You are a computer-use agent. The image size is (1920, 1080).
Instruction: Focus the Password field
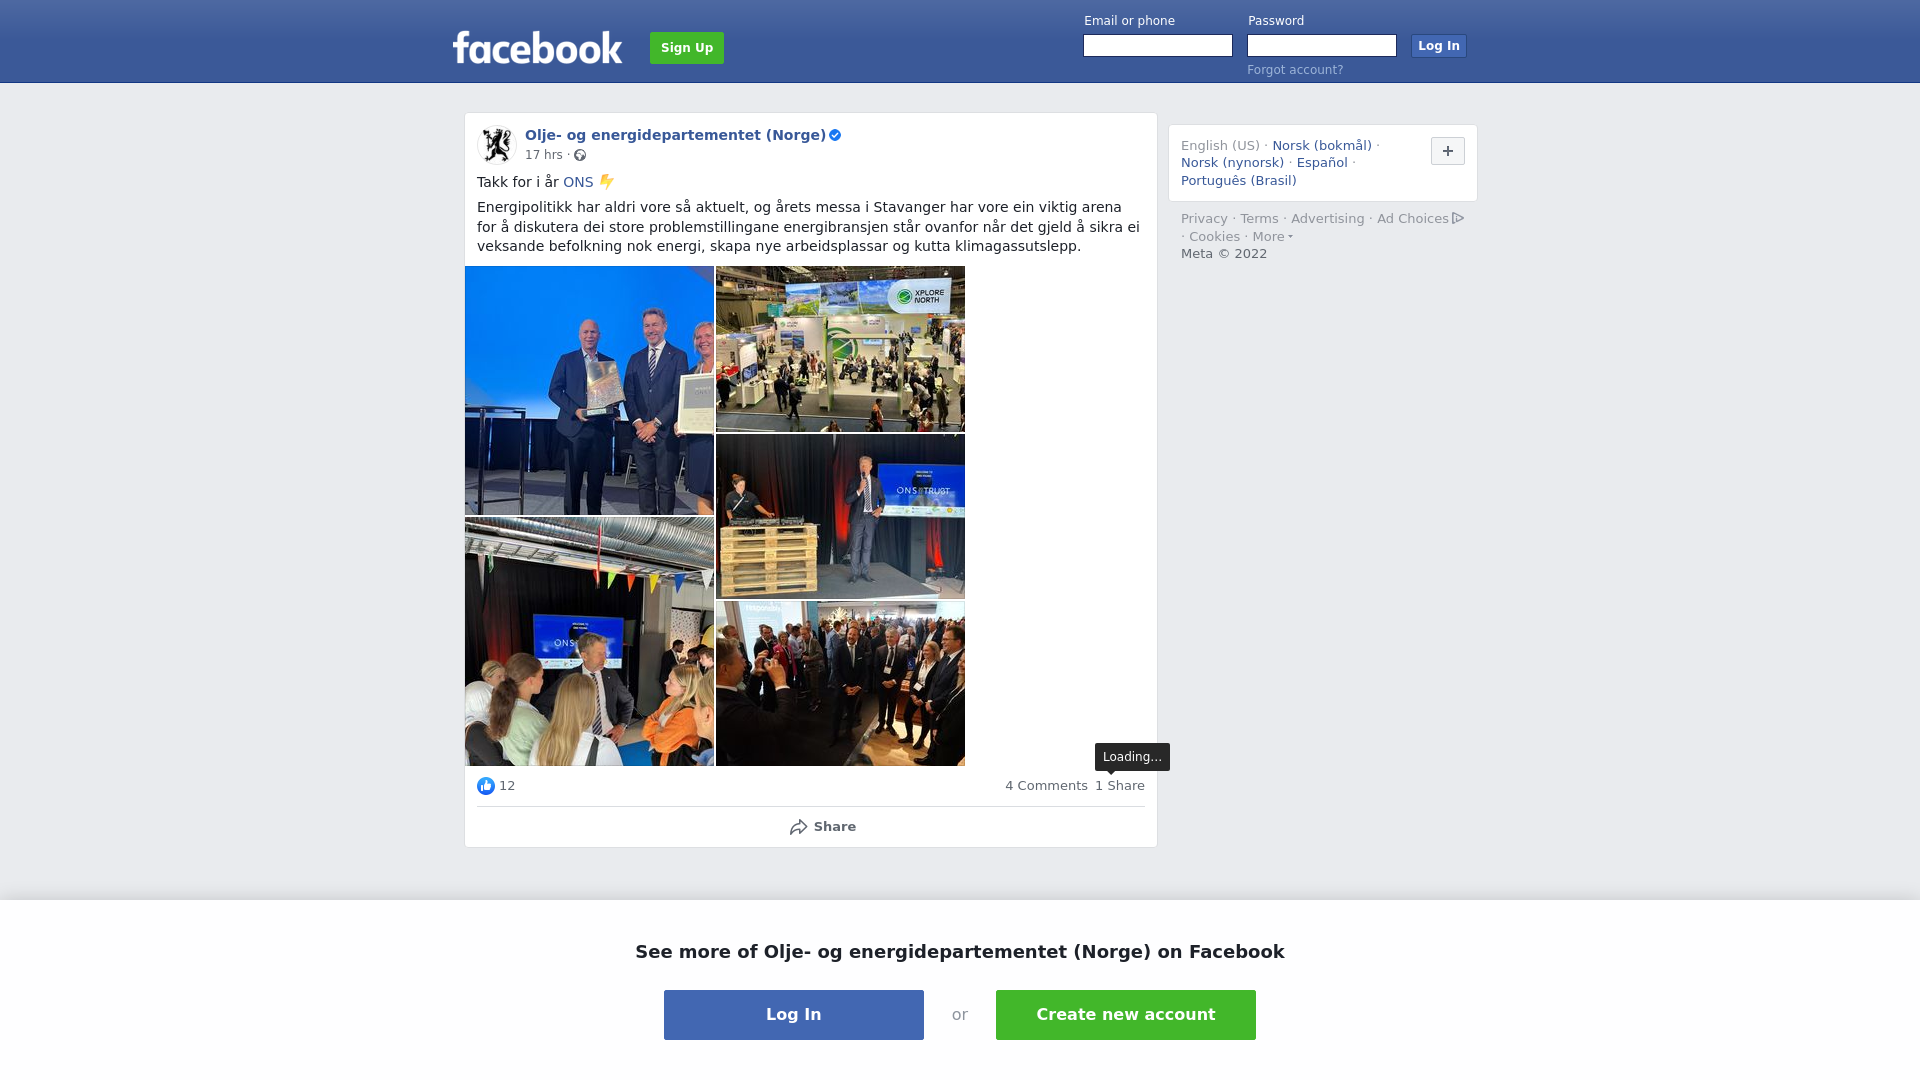pos(1322,46)
